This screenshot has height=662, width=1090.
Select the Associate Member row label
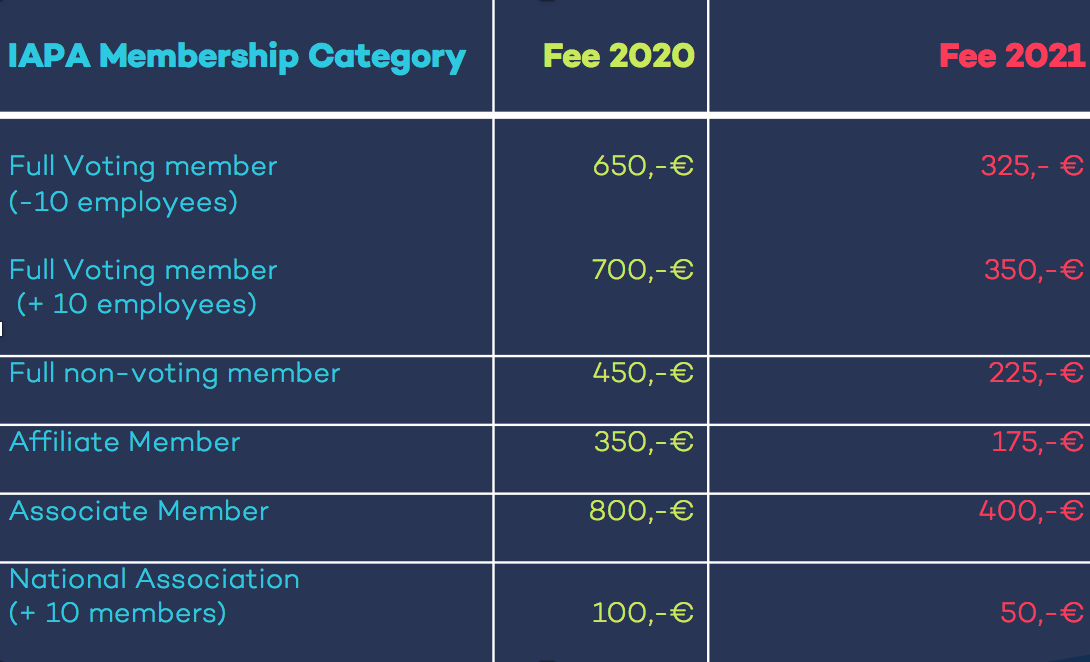click(139, 511)
